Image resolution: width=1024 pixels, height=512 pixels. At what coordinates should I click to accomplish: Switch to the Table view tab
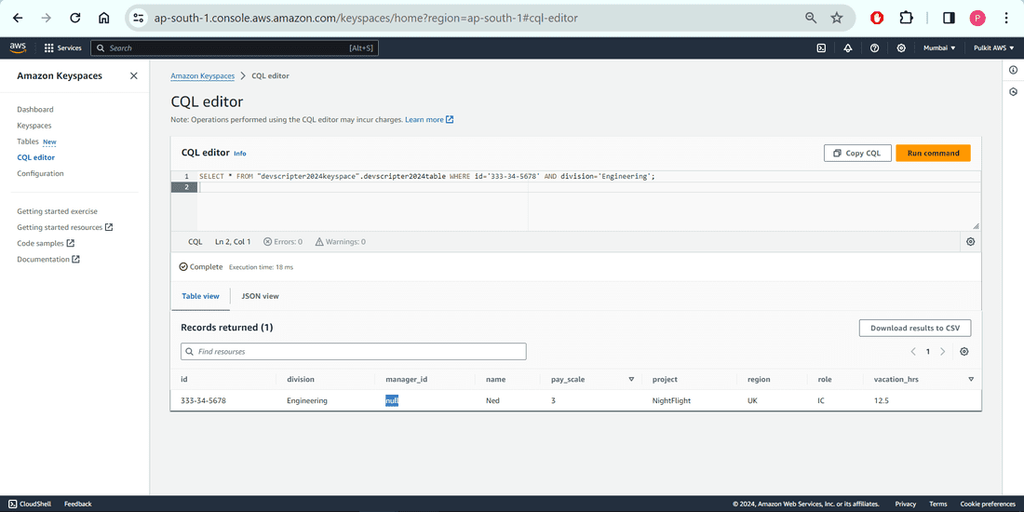tap(200, 296)
